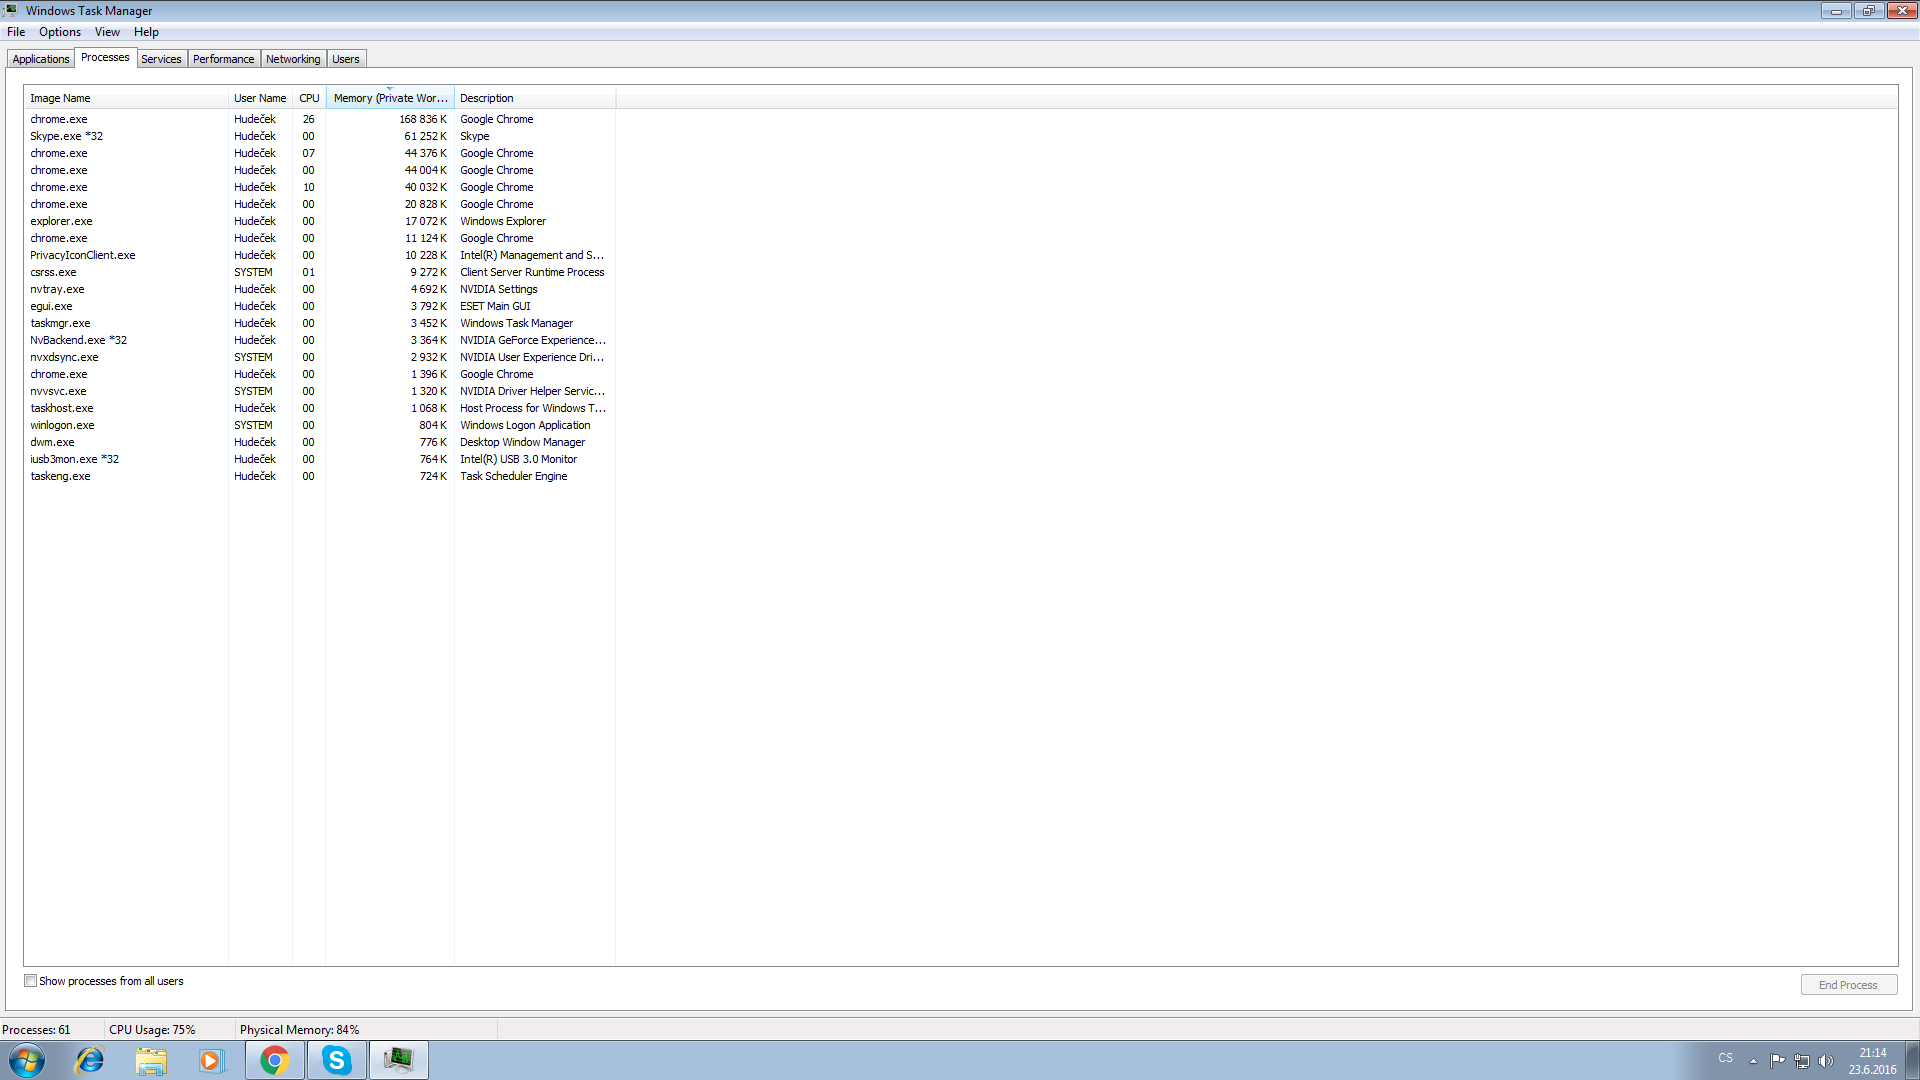Select the explorer.exe process row

[61, 221]
